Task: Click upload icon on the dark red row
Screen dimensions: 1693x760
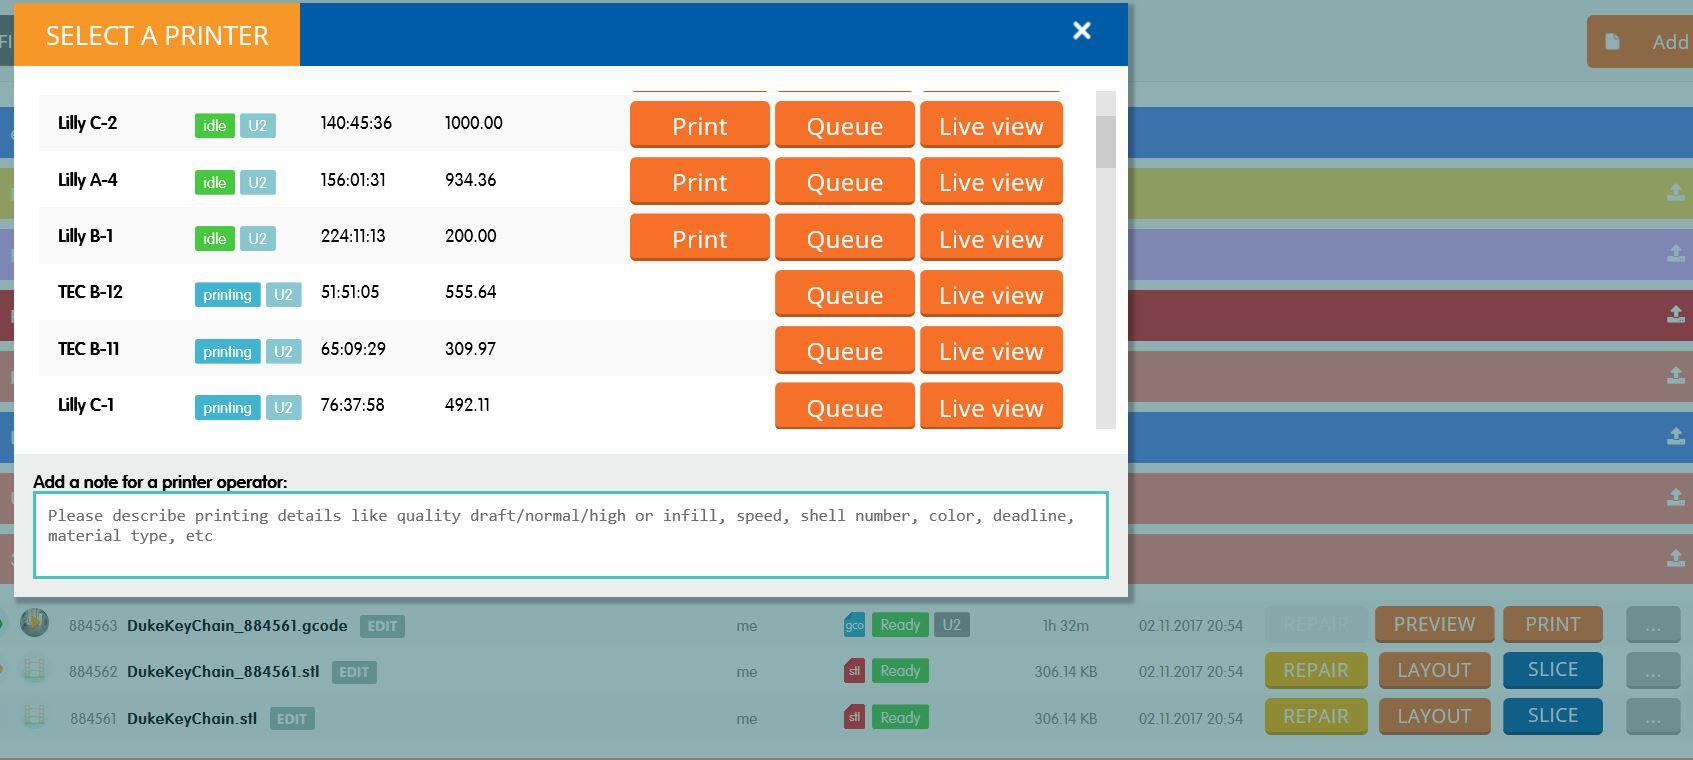Action: coord(1675,314)
